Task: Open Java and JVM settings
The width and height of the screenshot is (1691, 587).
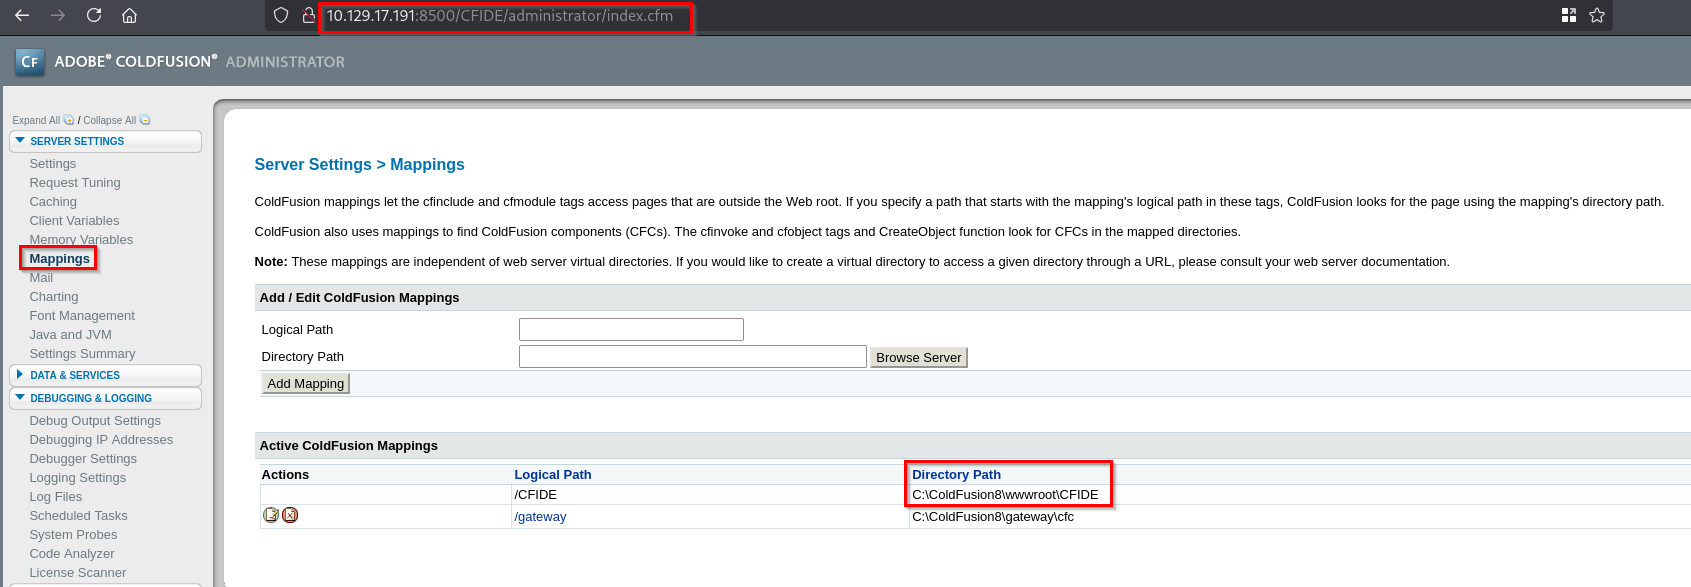Action: pos(70,335)
